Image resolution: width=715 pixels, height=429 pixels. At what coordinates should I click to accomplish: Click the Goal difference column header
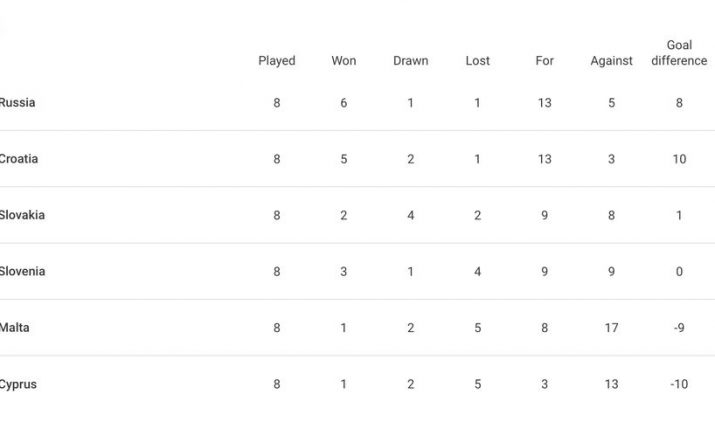679,53
